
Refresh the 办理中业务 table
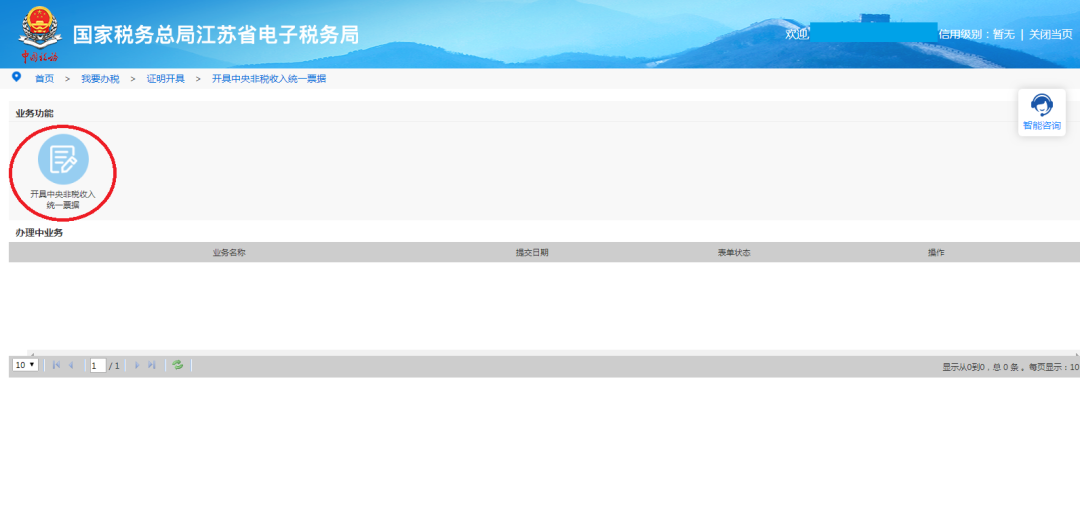click(178, 365)
